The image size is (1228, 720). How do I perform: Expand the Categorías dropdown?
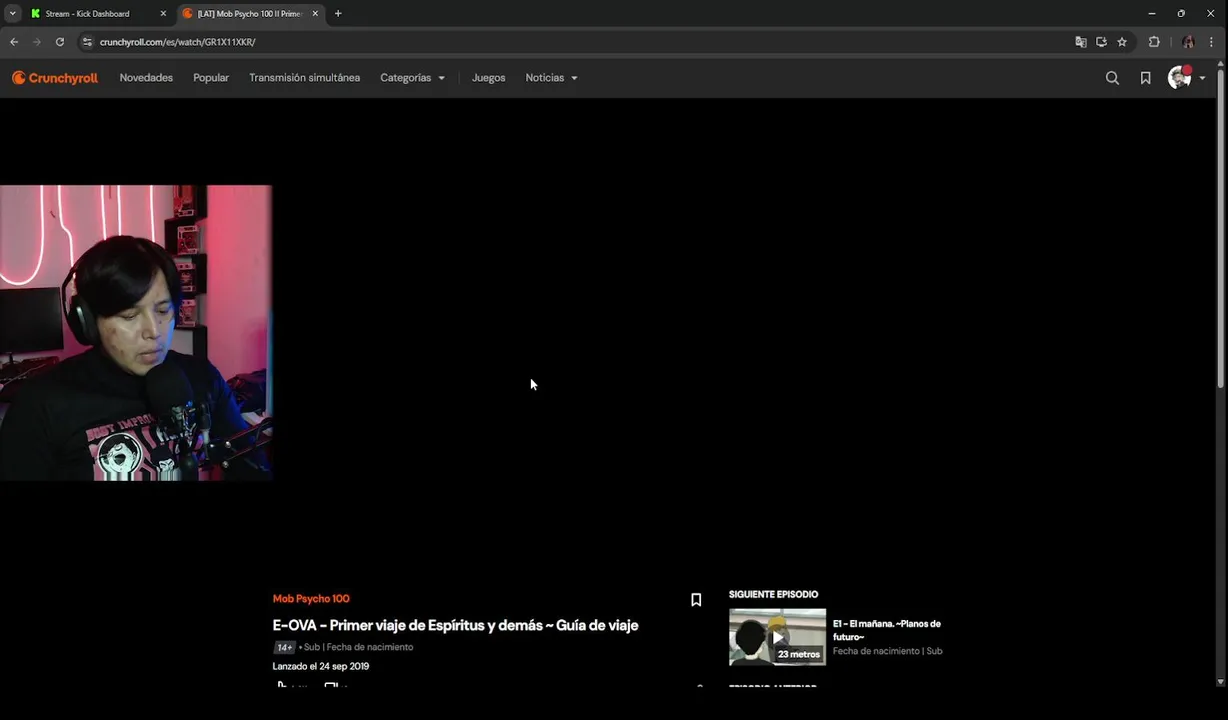[x=412, y=78]
